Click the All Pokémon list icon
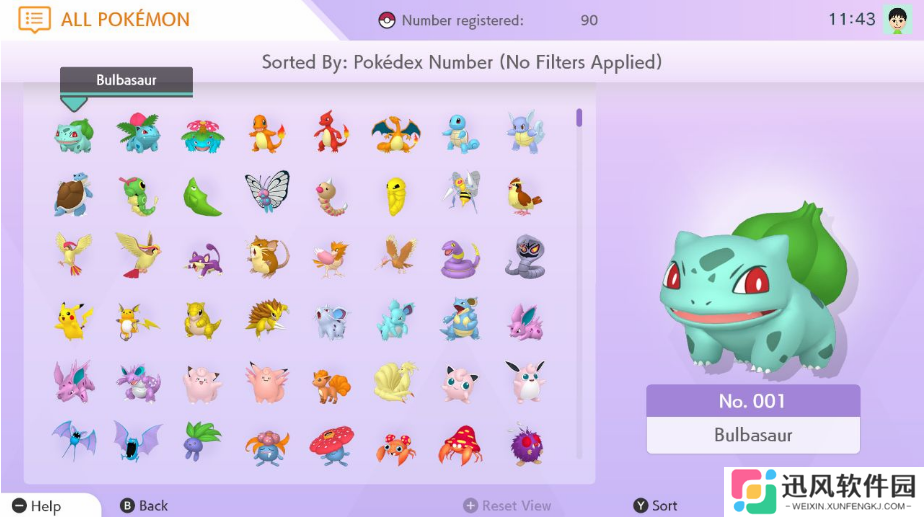This screenshot has height=517, width=924. [x=34, y=19]
